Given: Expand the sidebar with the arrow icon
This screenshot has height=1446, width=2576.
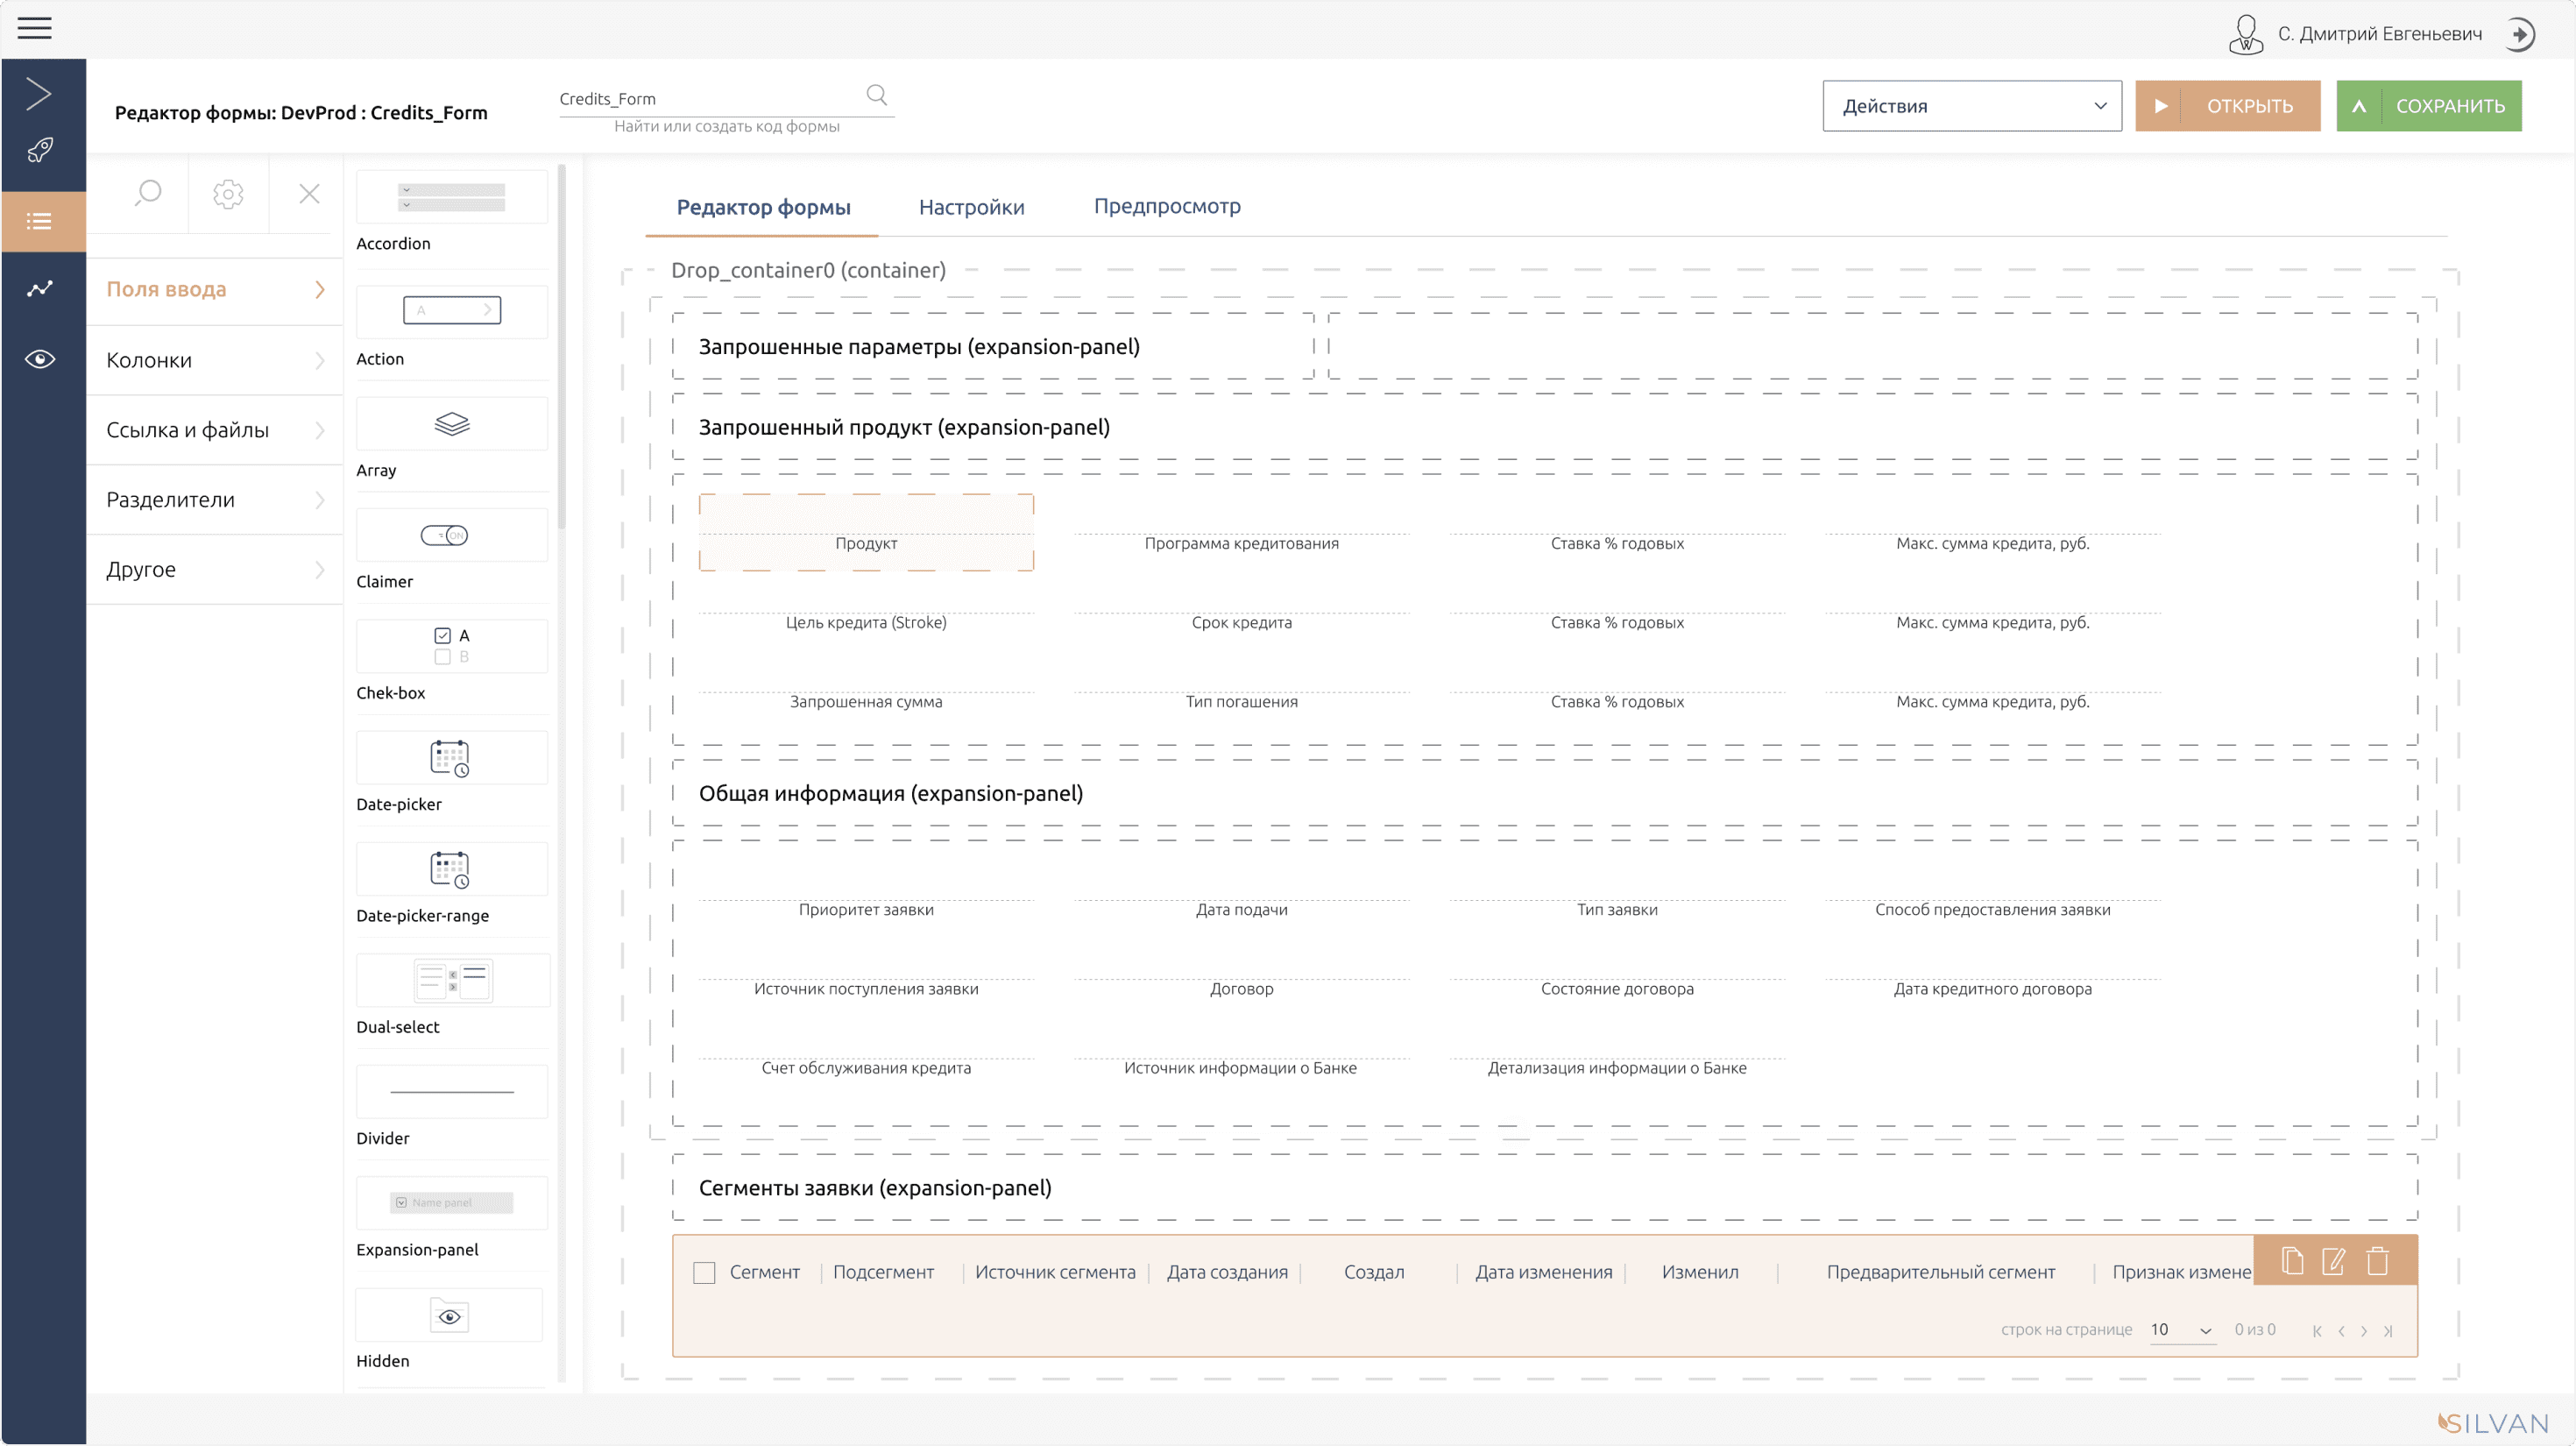Looking at the screenshot, I should [38, 94].
